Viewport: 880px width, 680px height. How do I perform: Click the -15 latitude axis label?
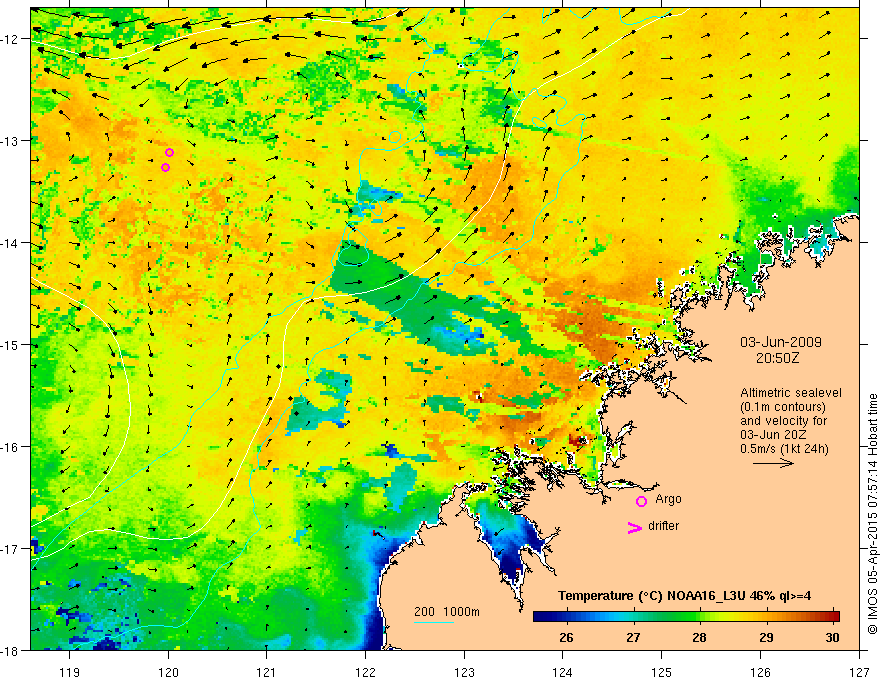click(11, 344)
